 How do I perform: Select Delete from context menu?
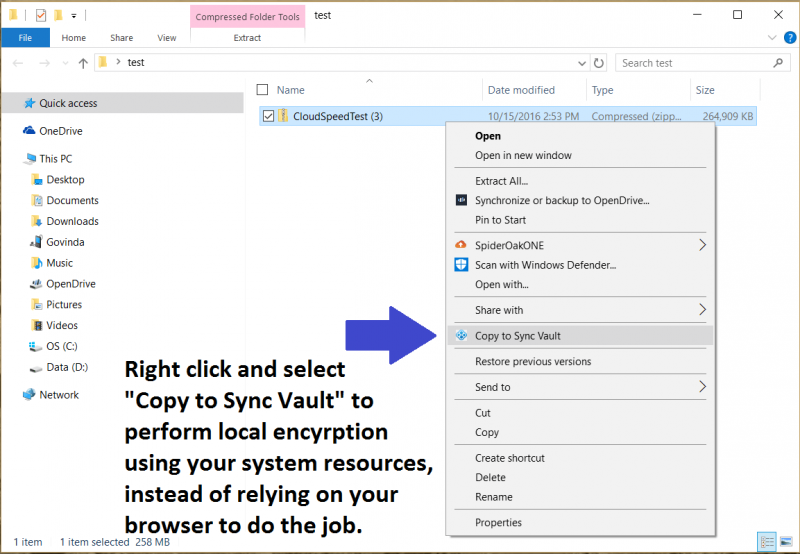click(580, 477)
